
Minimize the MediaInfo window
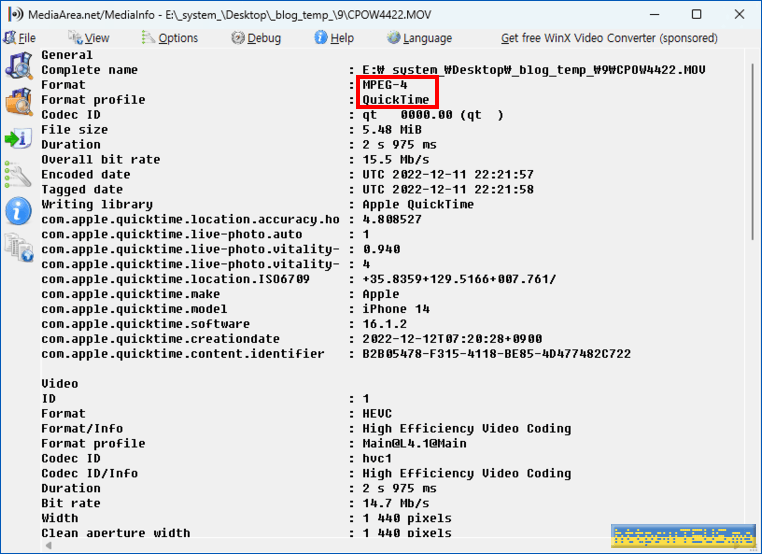pos(654,14)
